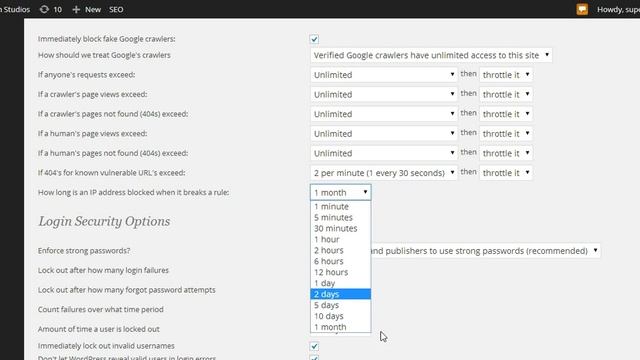
Task: Open the anyone's requests exceed limit dropdown
Action: tap(384, 75)
